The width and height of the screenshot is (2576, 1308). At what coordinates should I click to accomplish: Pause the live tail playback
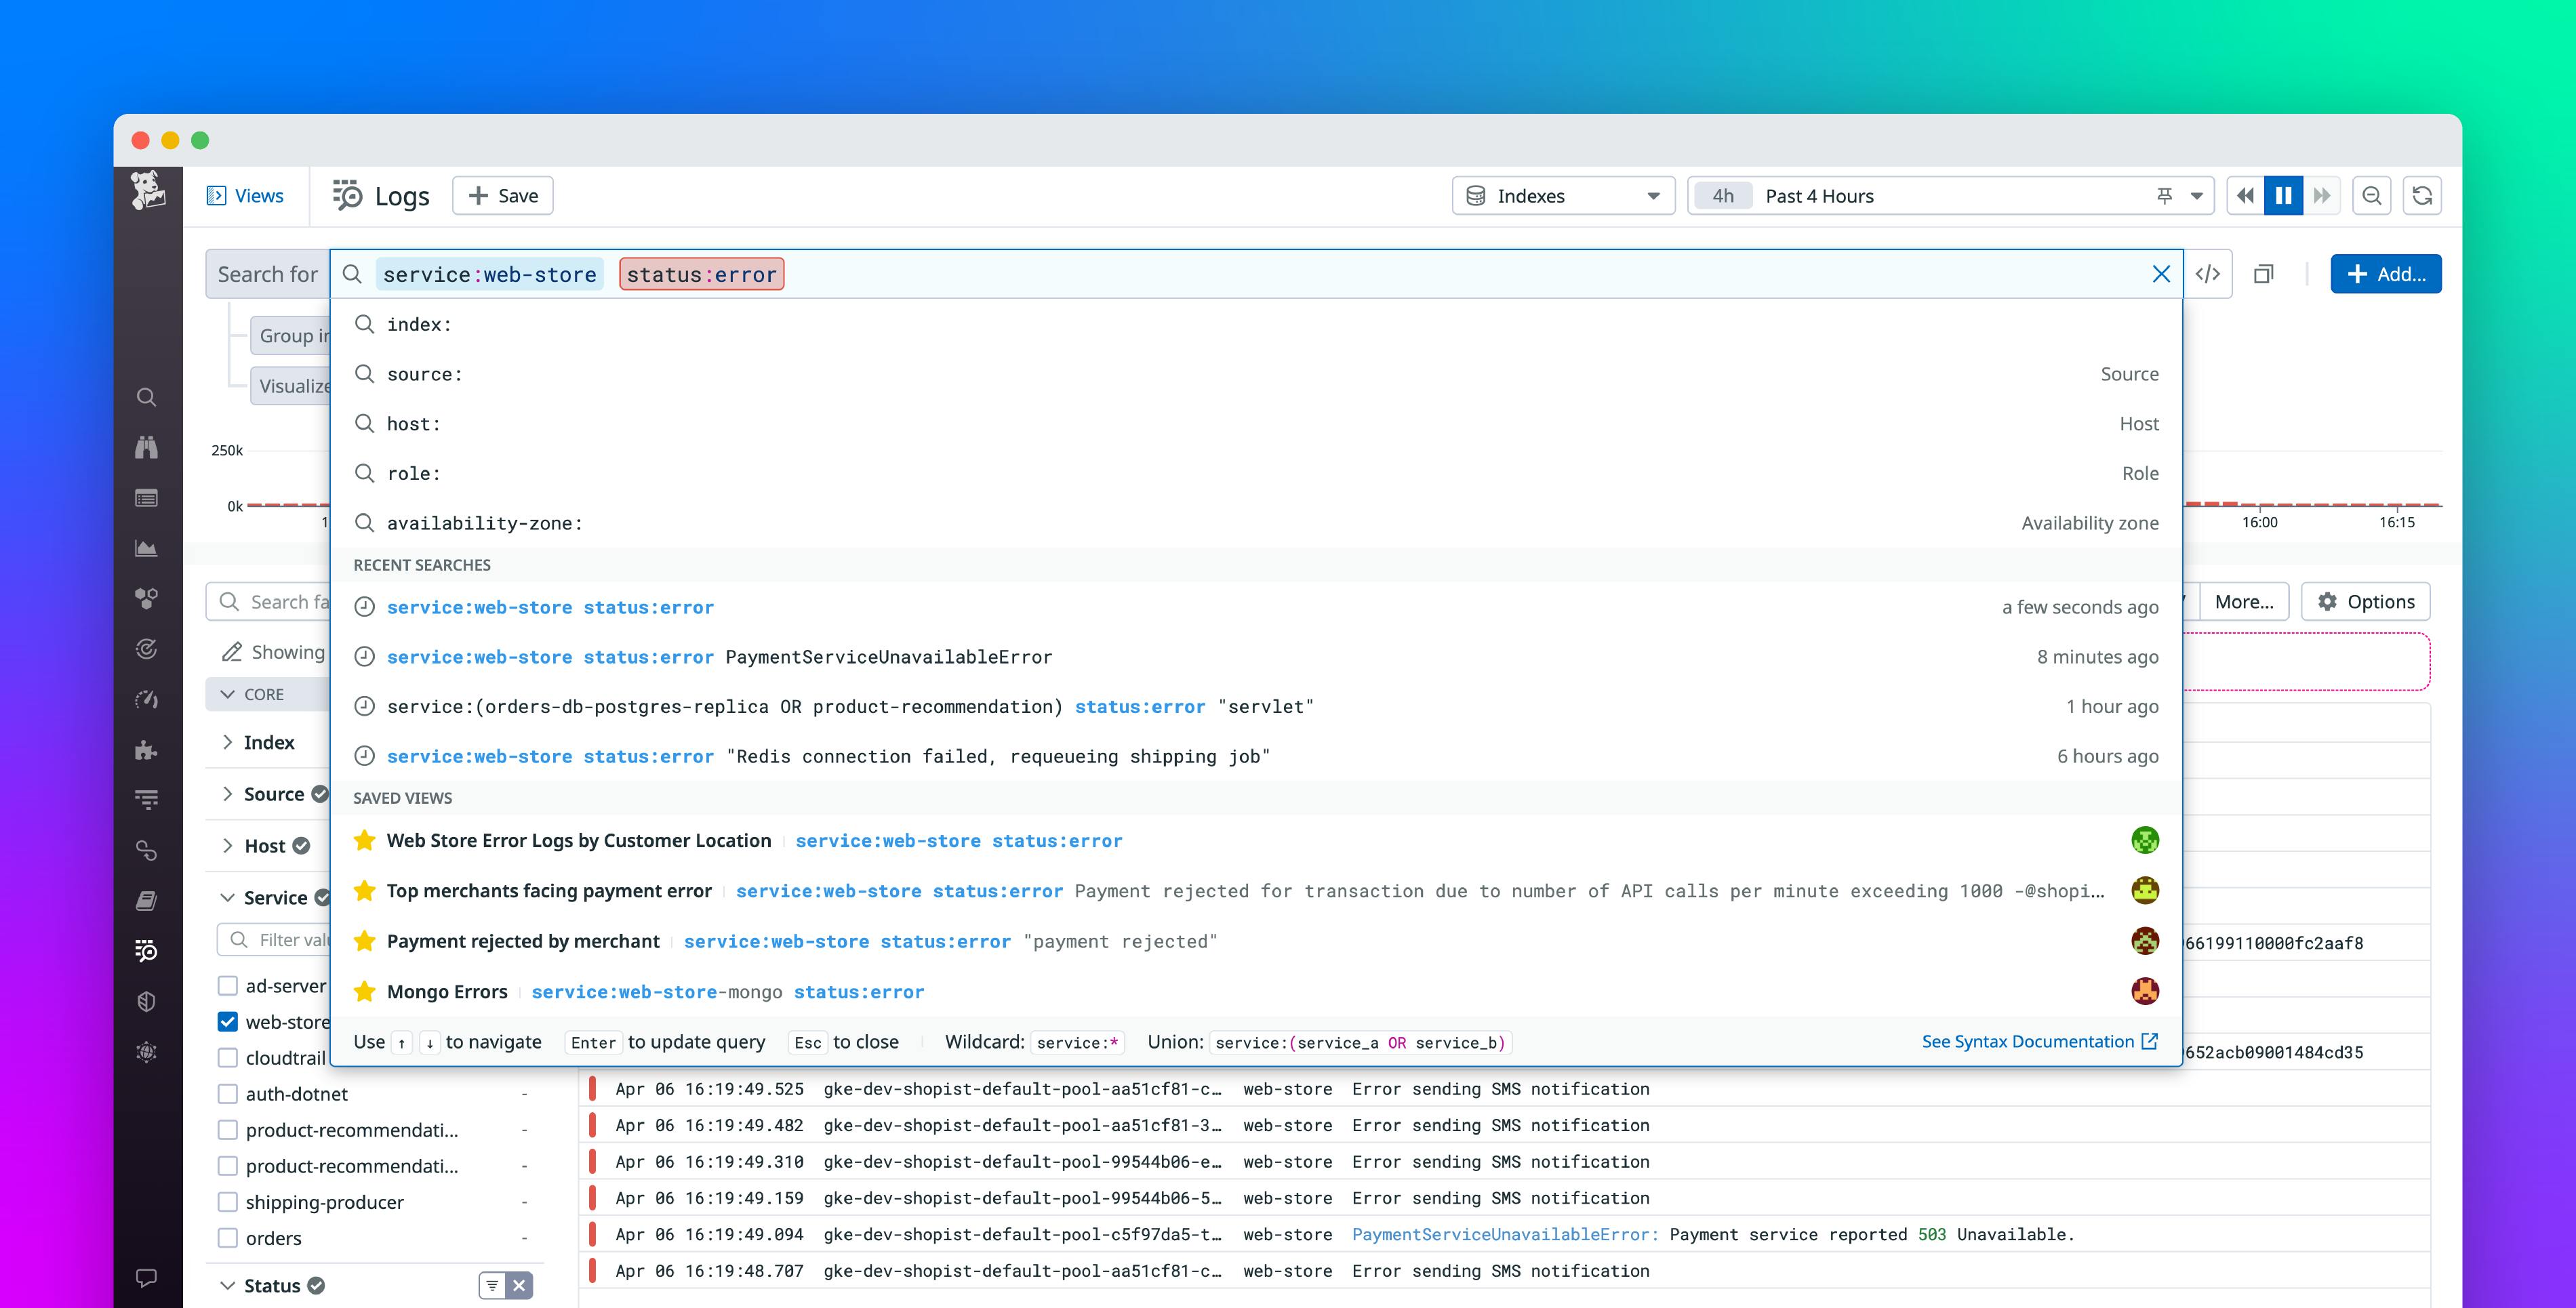[2283, 195]
